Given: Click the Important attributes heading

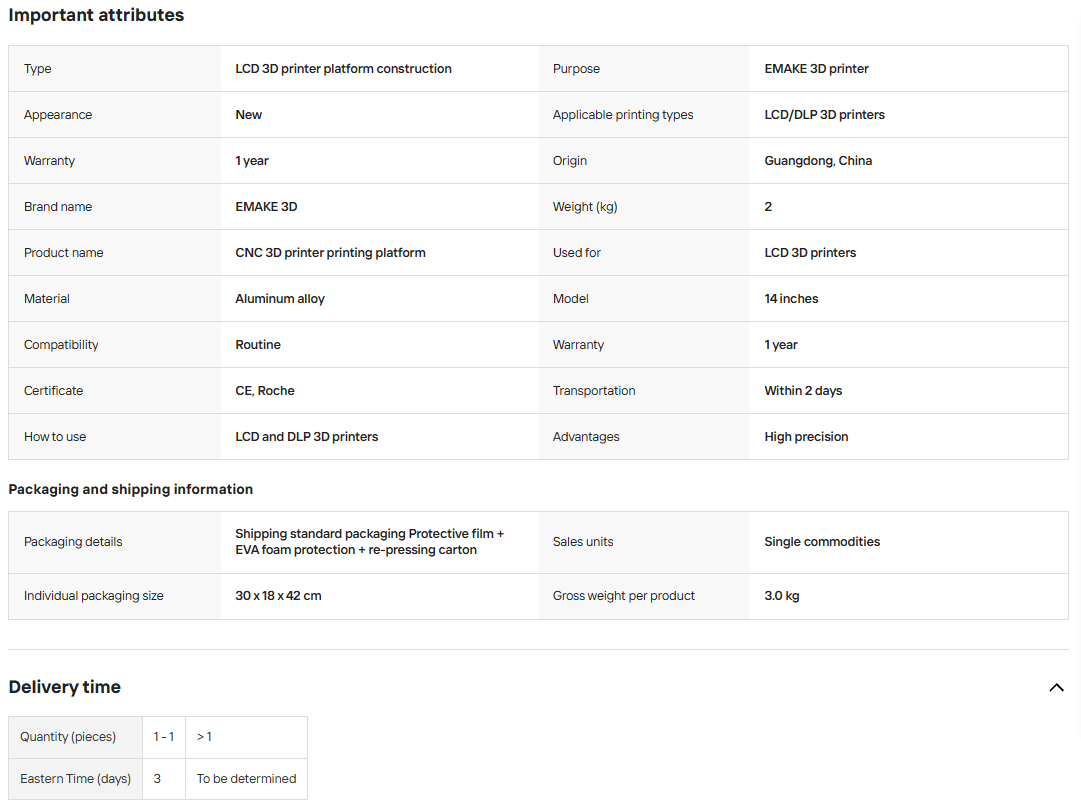Looking at the screenshot, I should coord(96,15).
